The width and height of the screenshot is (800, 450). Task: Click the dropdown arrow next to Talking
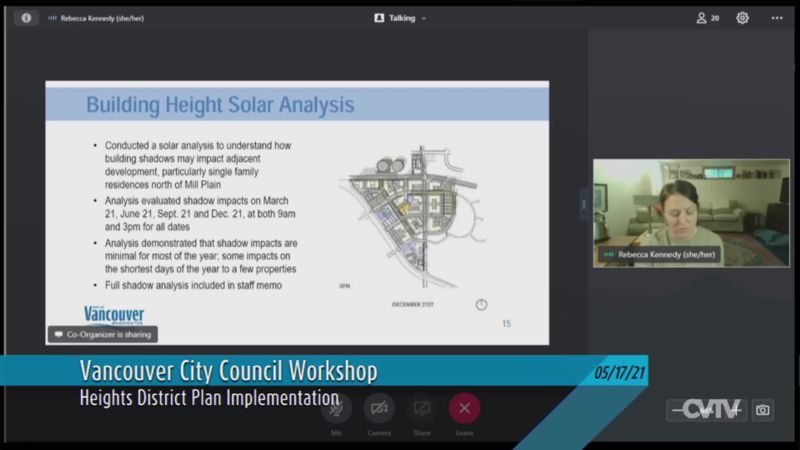[424, 18]
